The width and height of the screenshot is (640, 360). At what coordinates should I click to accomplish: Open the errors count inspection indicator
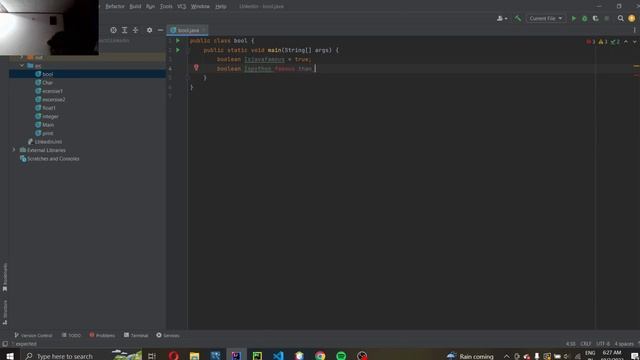click(x=590, y=42)
